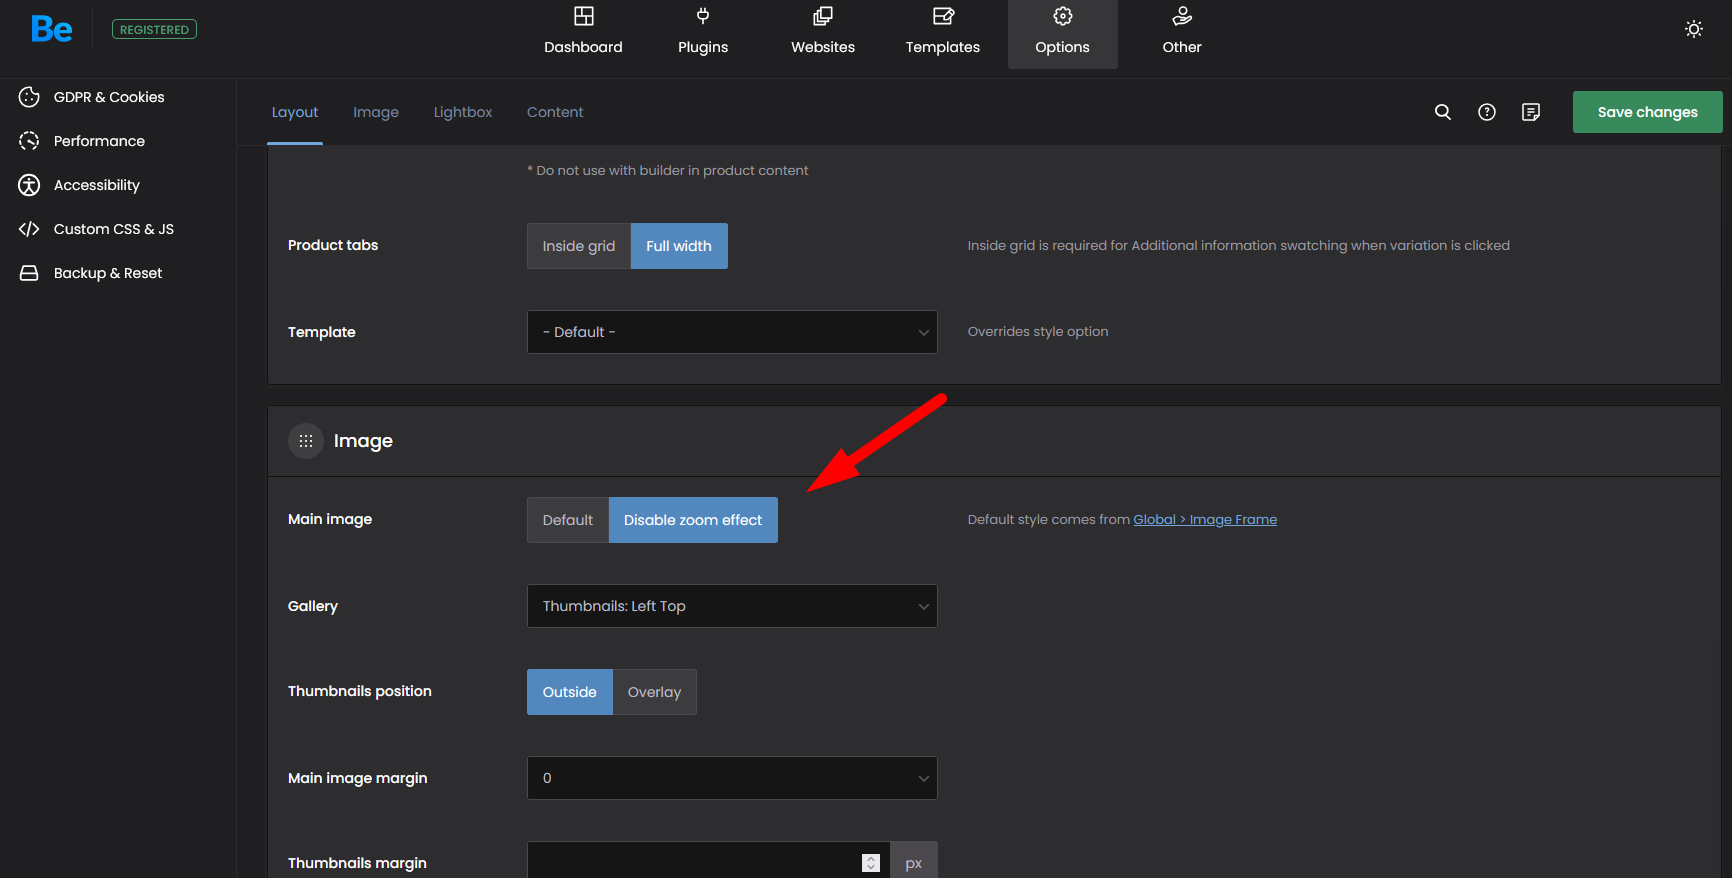Open the Dashboard icon in top navigation

tap(584, 16)
